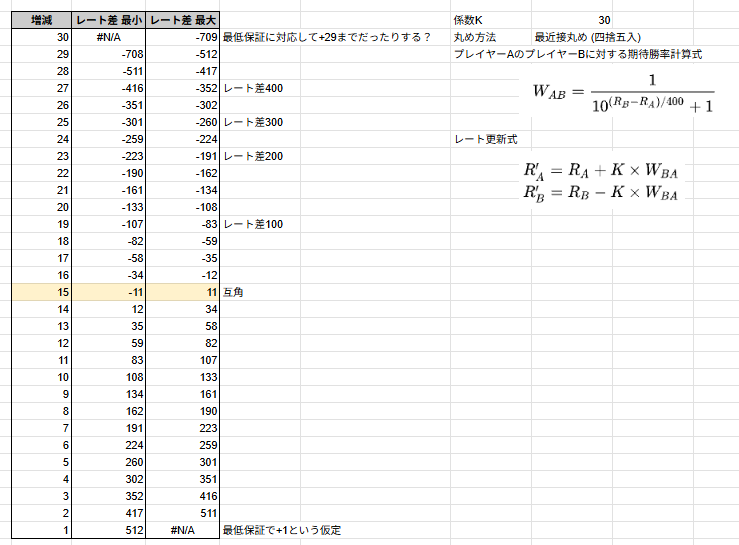Screen dimensions: 739x545
Task: Click the cell with value -190
Action: [x=108, y=173]
